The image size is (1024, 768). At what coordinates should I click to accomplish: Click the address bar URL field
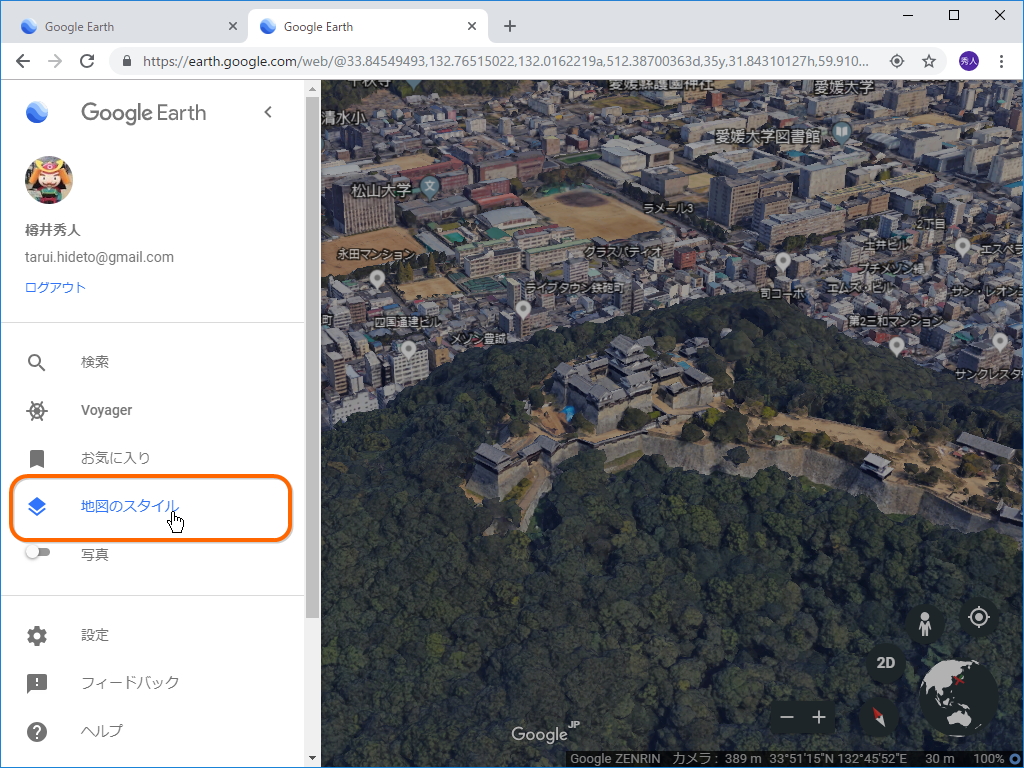pyautogui.click(x=505, y=61)
